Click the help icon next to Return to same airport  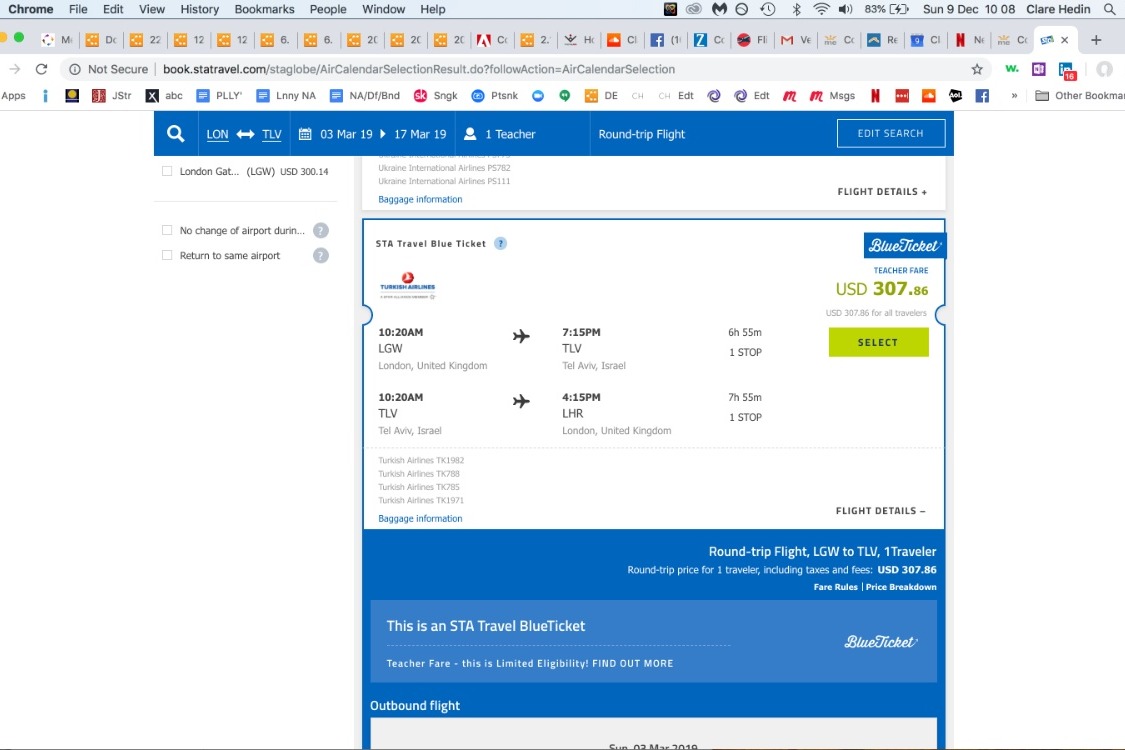click(x=321, y=256)
